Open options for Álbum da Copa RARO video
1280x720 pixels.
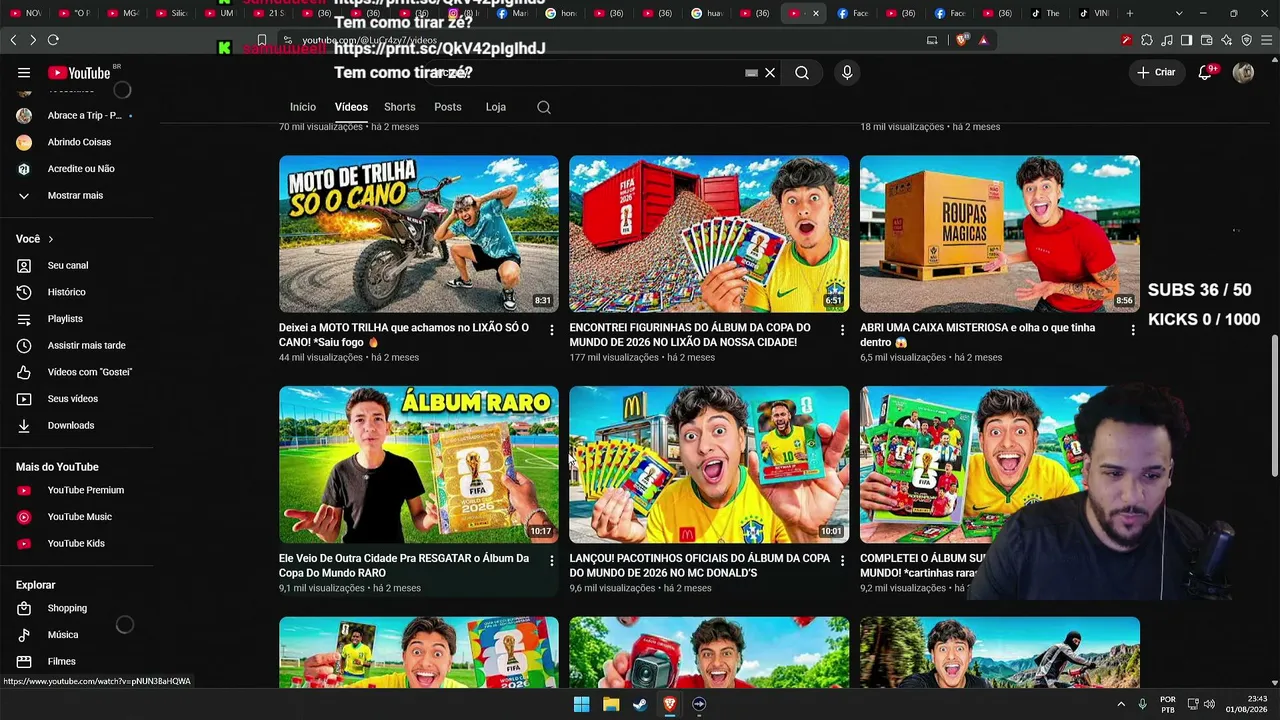(551, 561)
